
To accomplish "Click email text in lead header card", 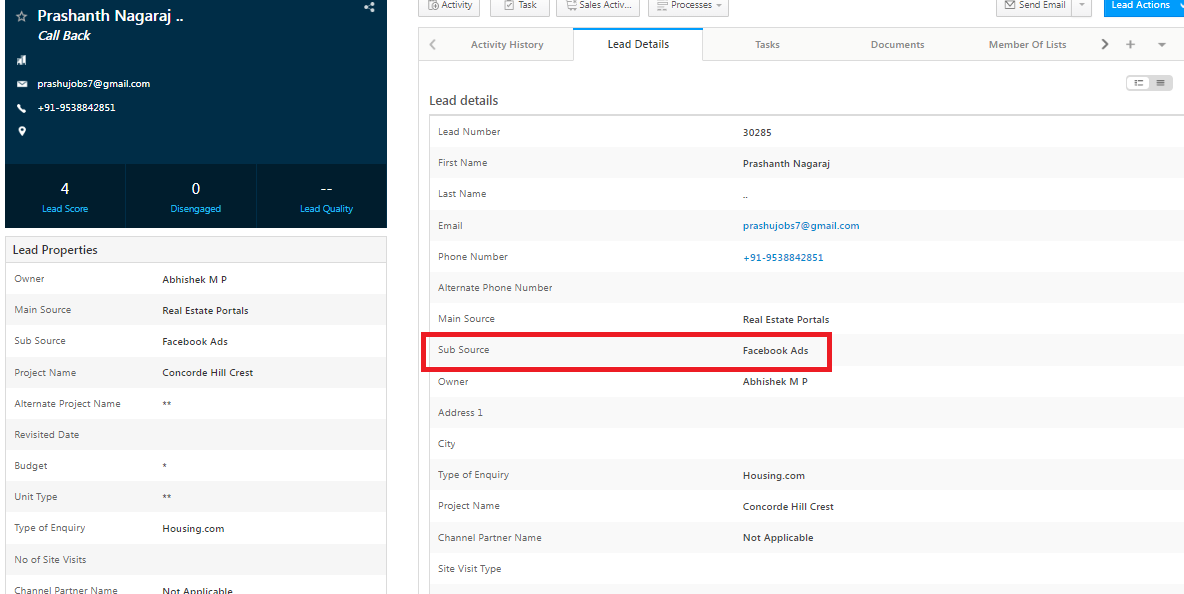I will [94, 84].
